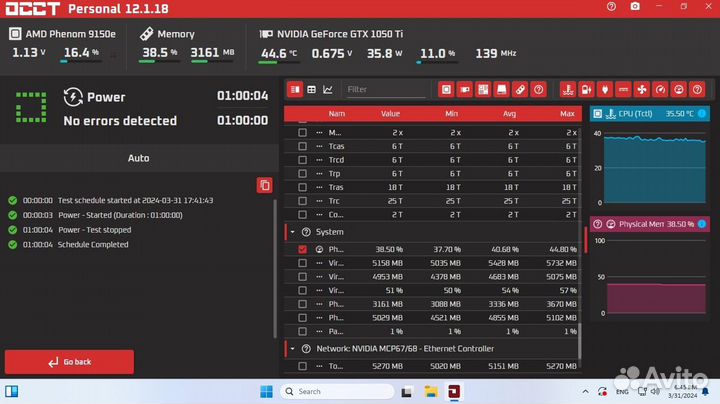Screen dimensions: 720x404
Task: Click the "No errors detected" status text
Action: click(x=120, y=121)
